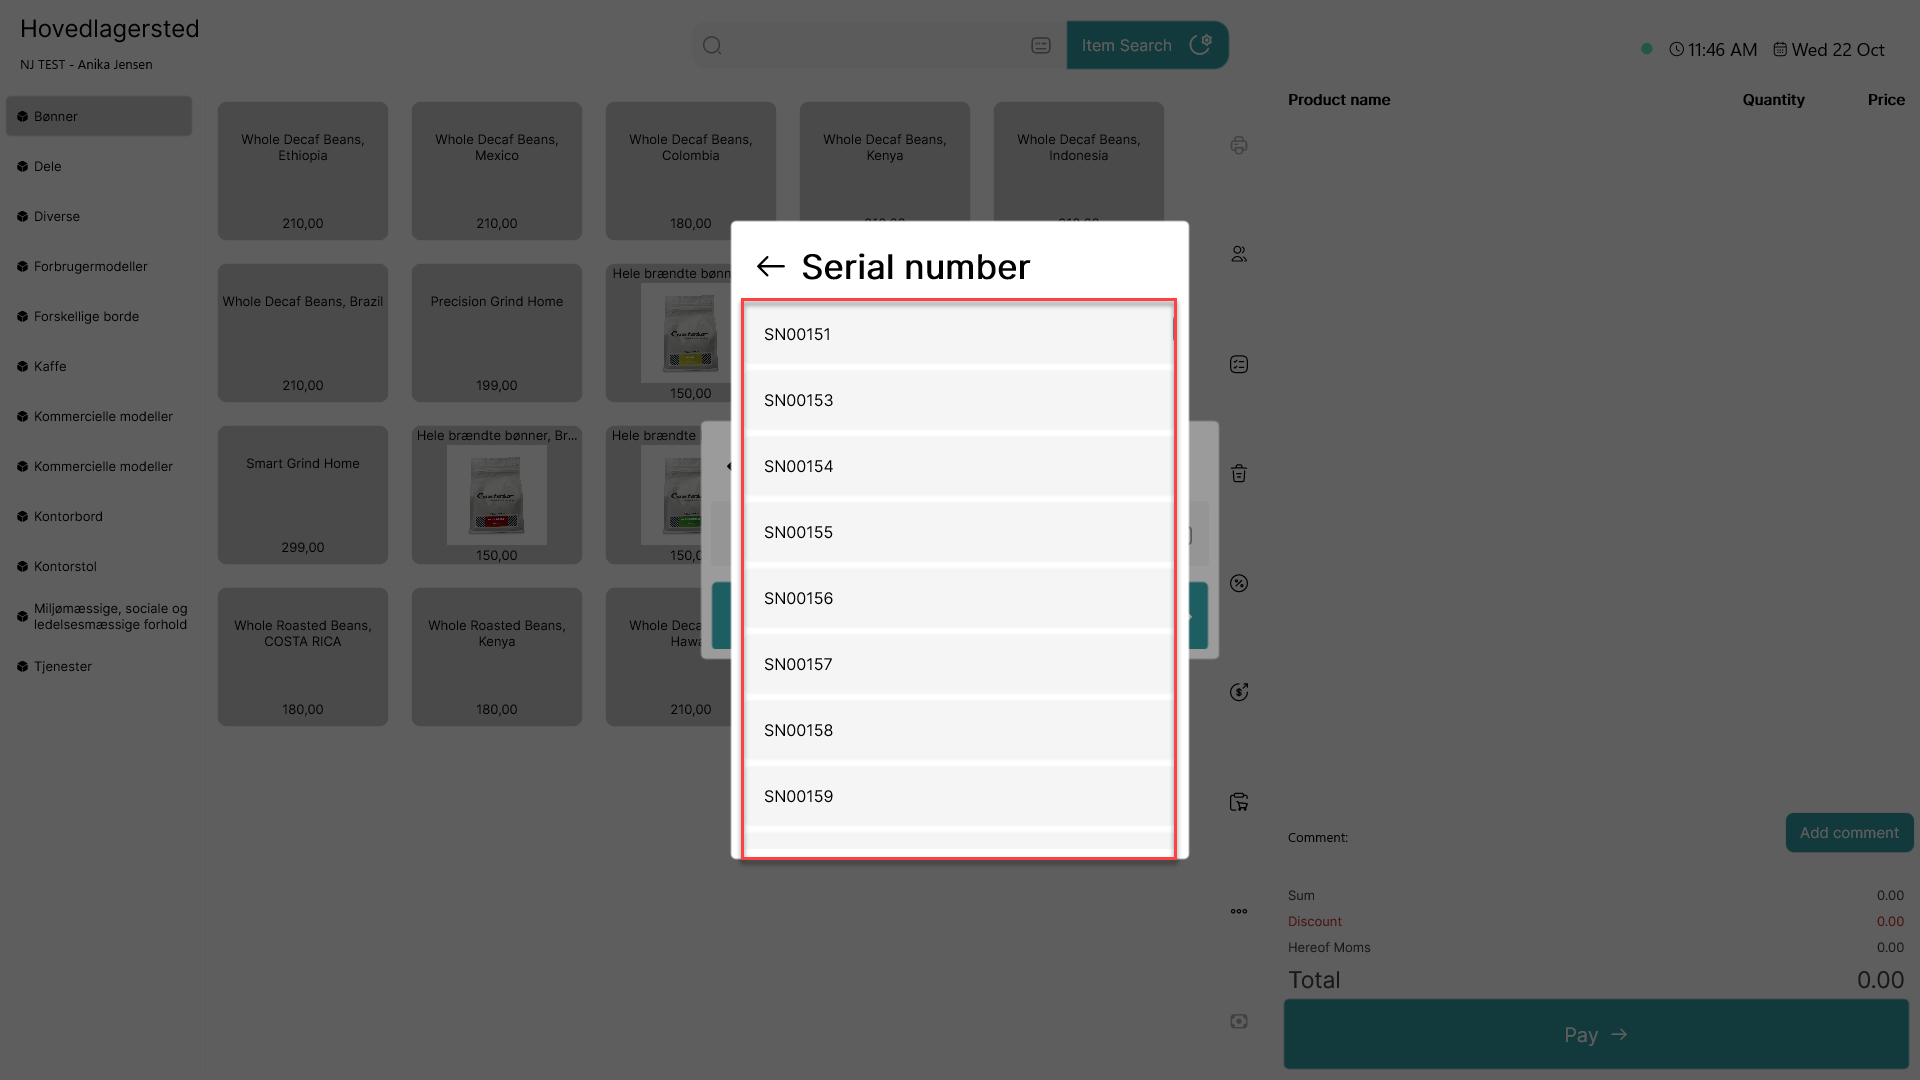Add Whole Decaf Beans, Colombia product

(691, 171)
